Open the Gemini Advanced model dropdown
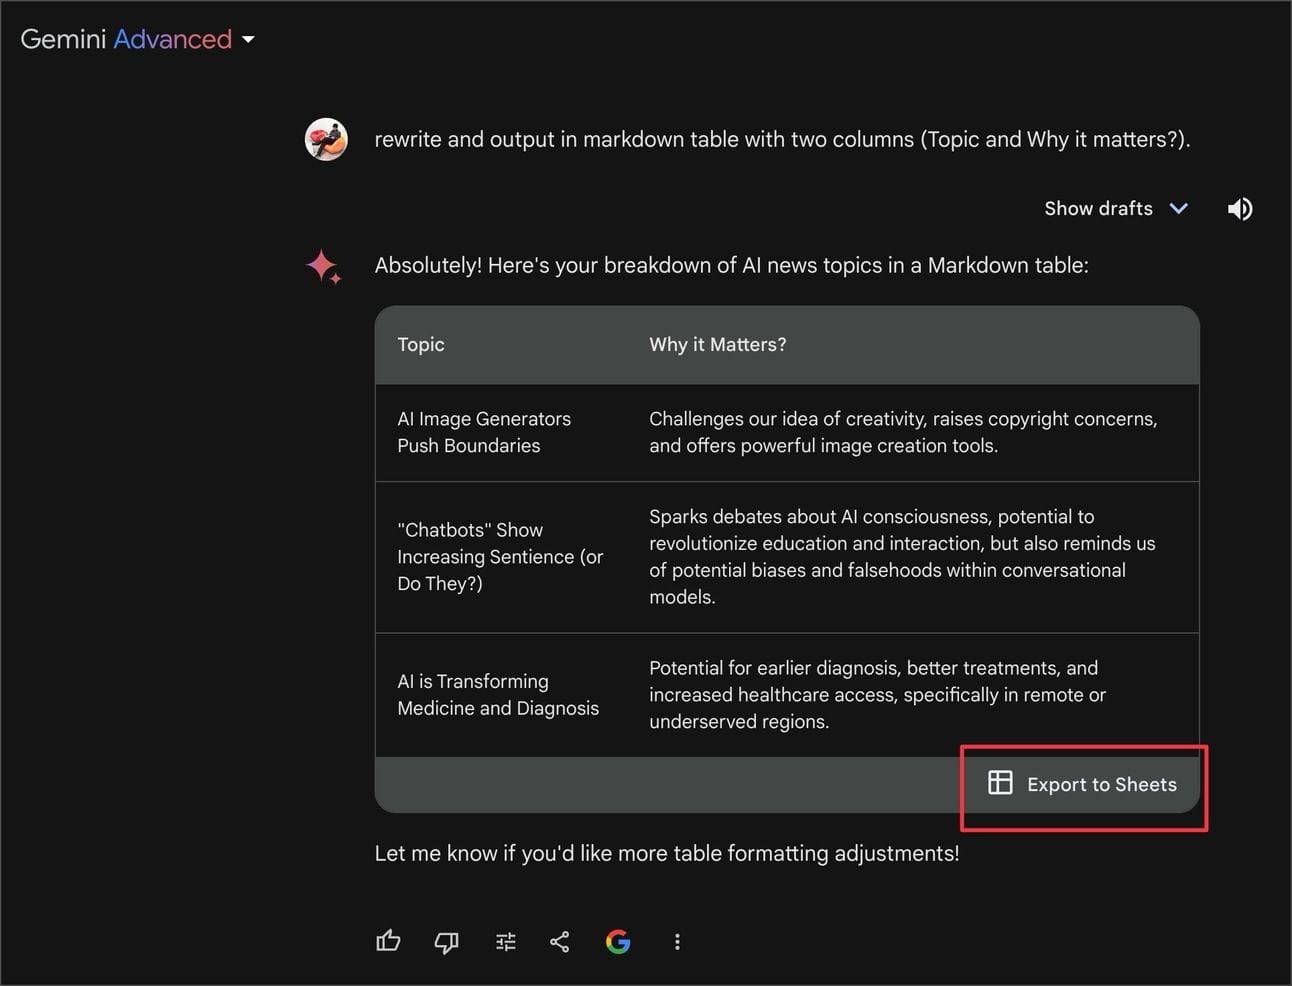This screenshot has height=986, width=1292. [x=138, y=39]
